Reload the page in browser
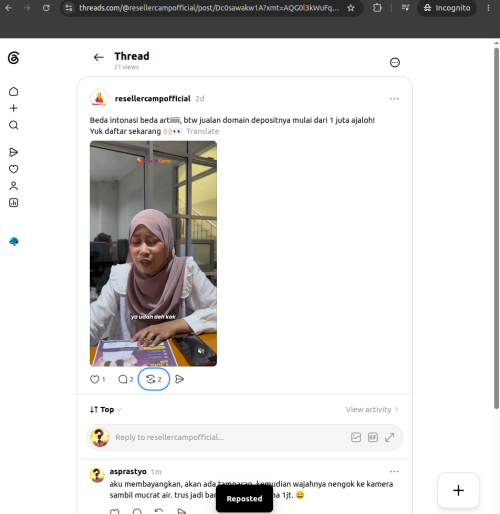 (46, 8)
